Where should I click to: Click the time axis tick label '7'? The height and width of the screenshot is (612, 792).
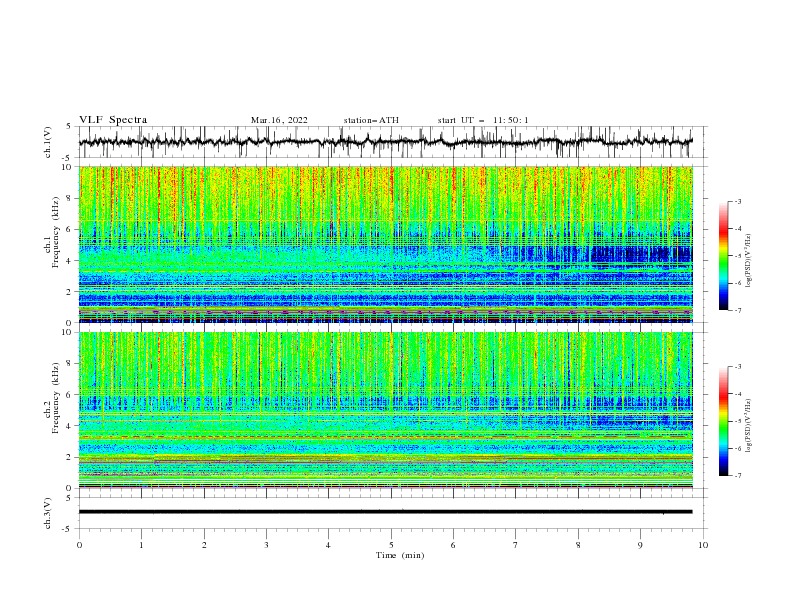(x=516, y=545)
